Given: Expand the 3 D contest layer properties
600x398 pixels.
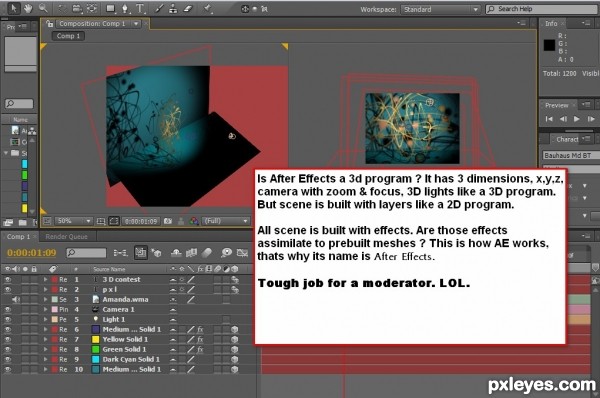Looking at the screenshot, I should [46, 280].
